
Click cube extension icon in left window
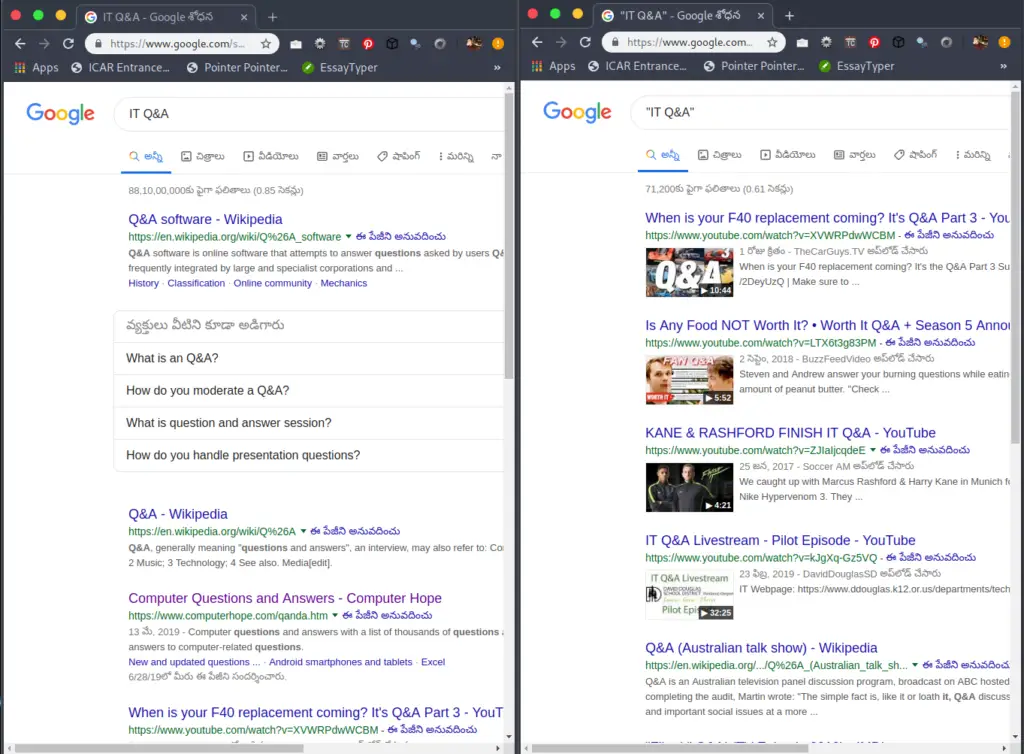392,44
